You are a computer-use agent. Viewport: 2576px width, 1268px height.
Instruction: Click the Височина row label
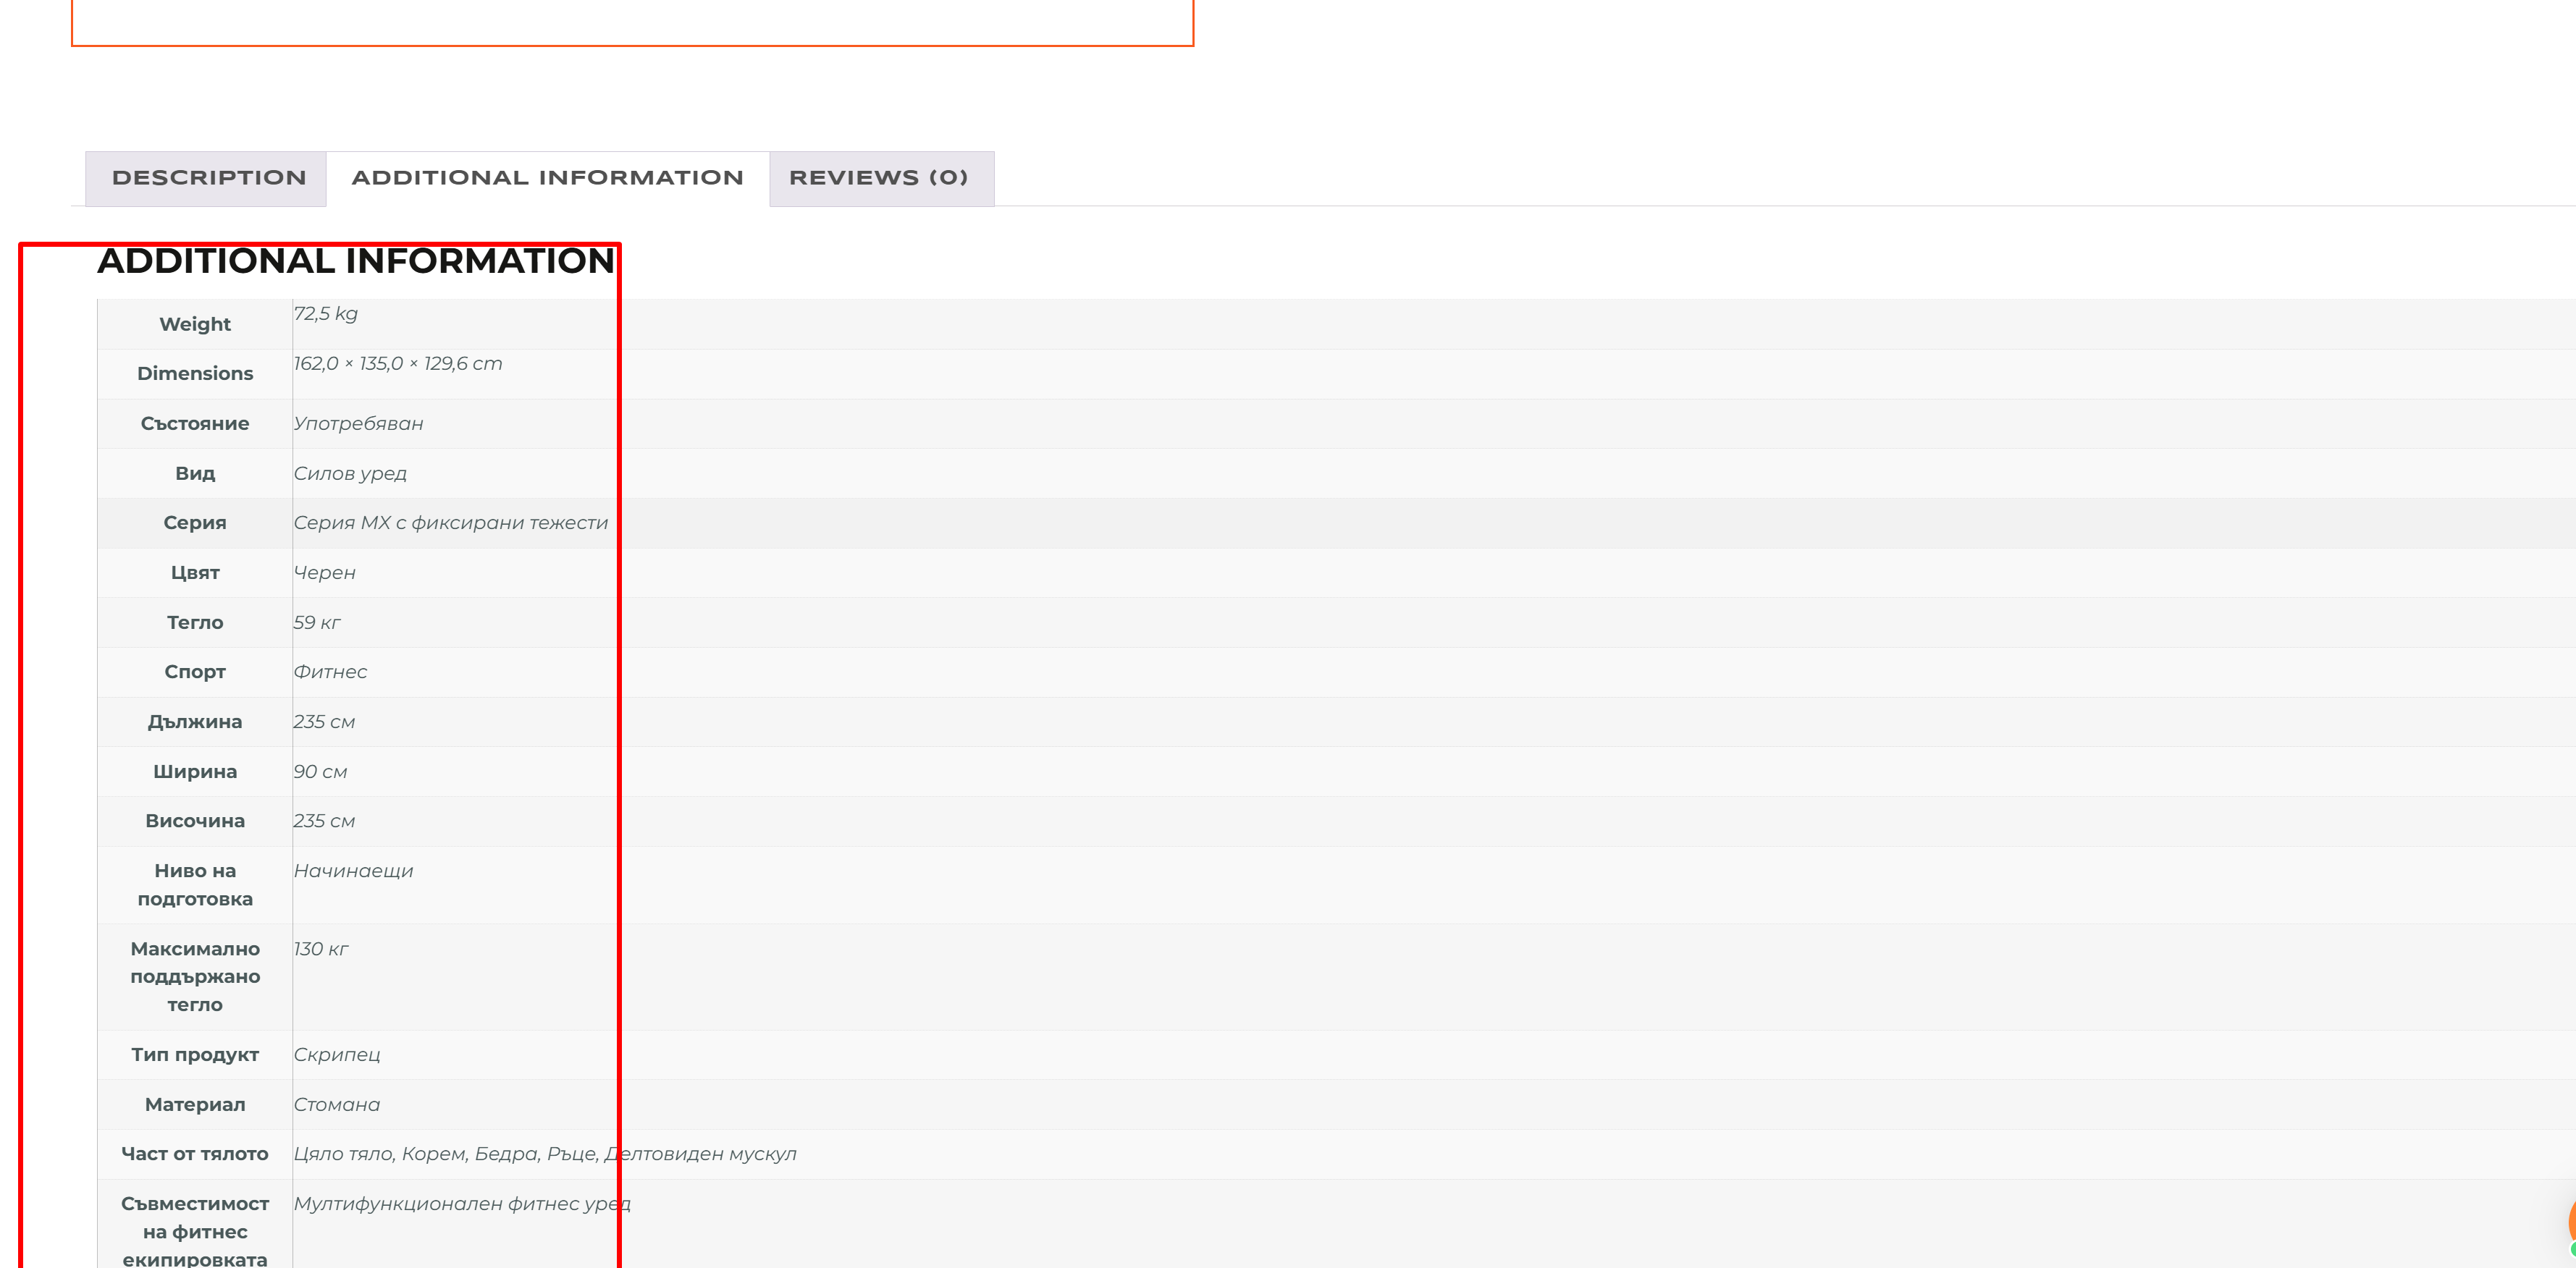195,821
